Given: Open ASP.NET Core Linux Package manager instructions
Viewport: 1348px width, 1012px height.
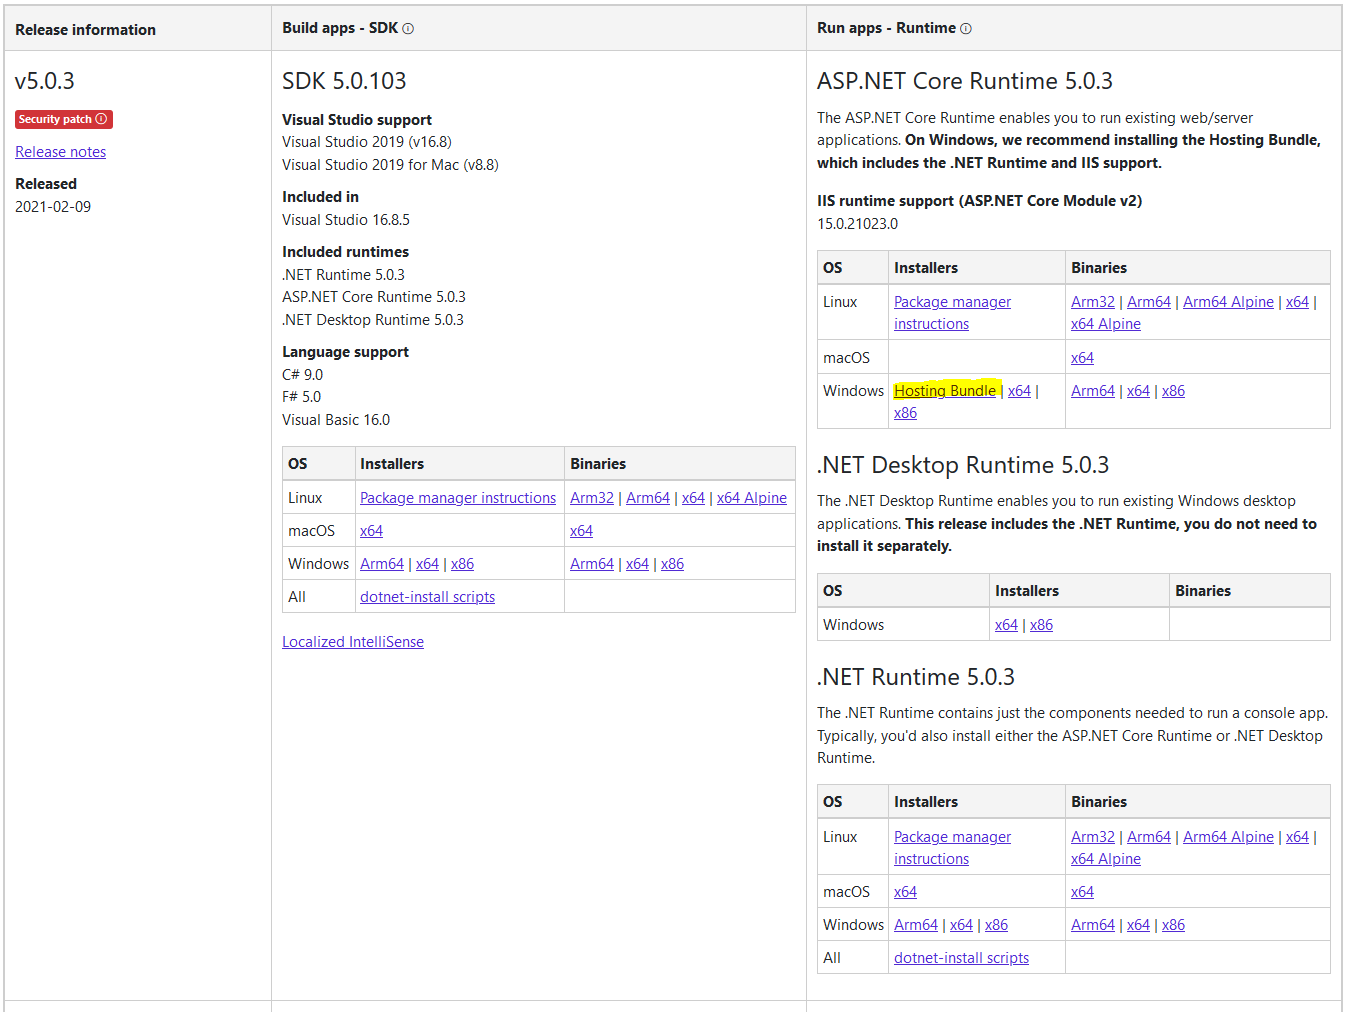Looking at the screenshot, I should point(952,313).
